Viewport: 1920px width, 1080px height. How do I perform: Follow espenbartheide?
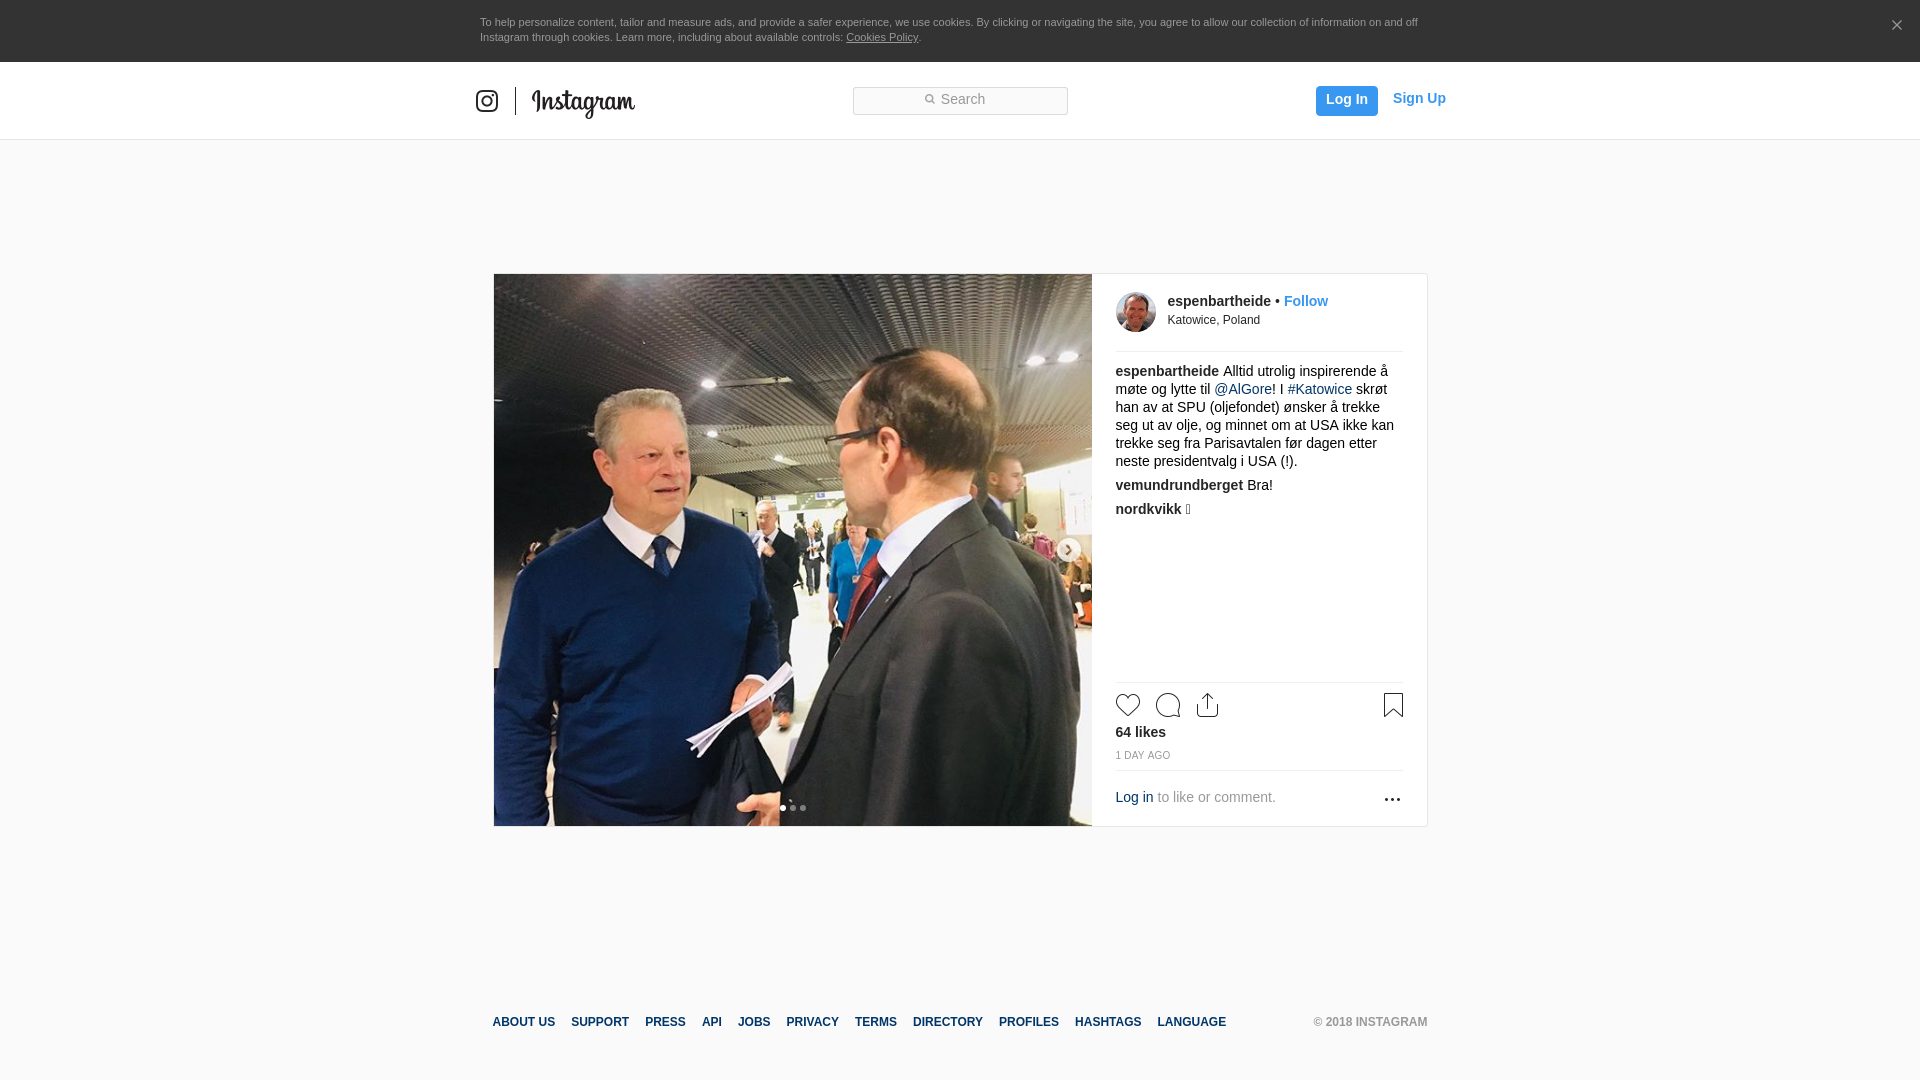coord(1306,301)
